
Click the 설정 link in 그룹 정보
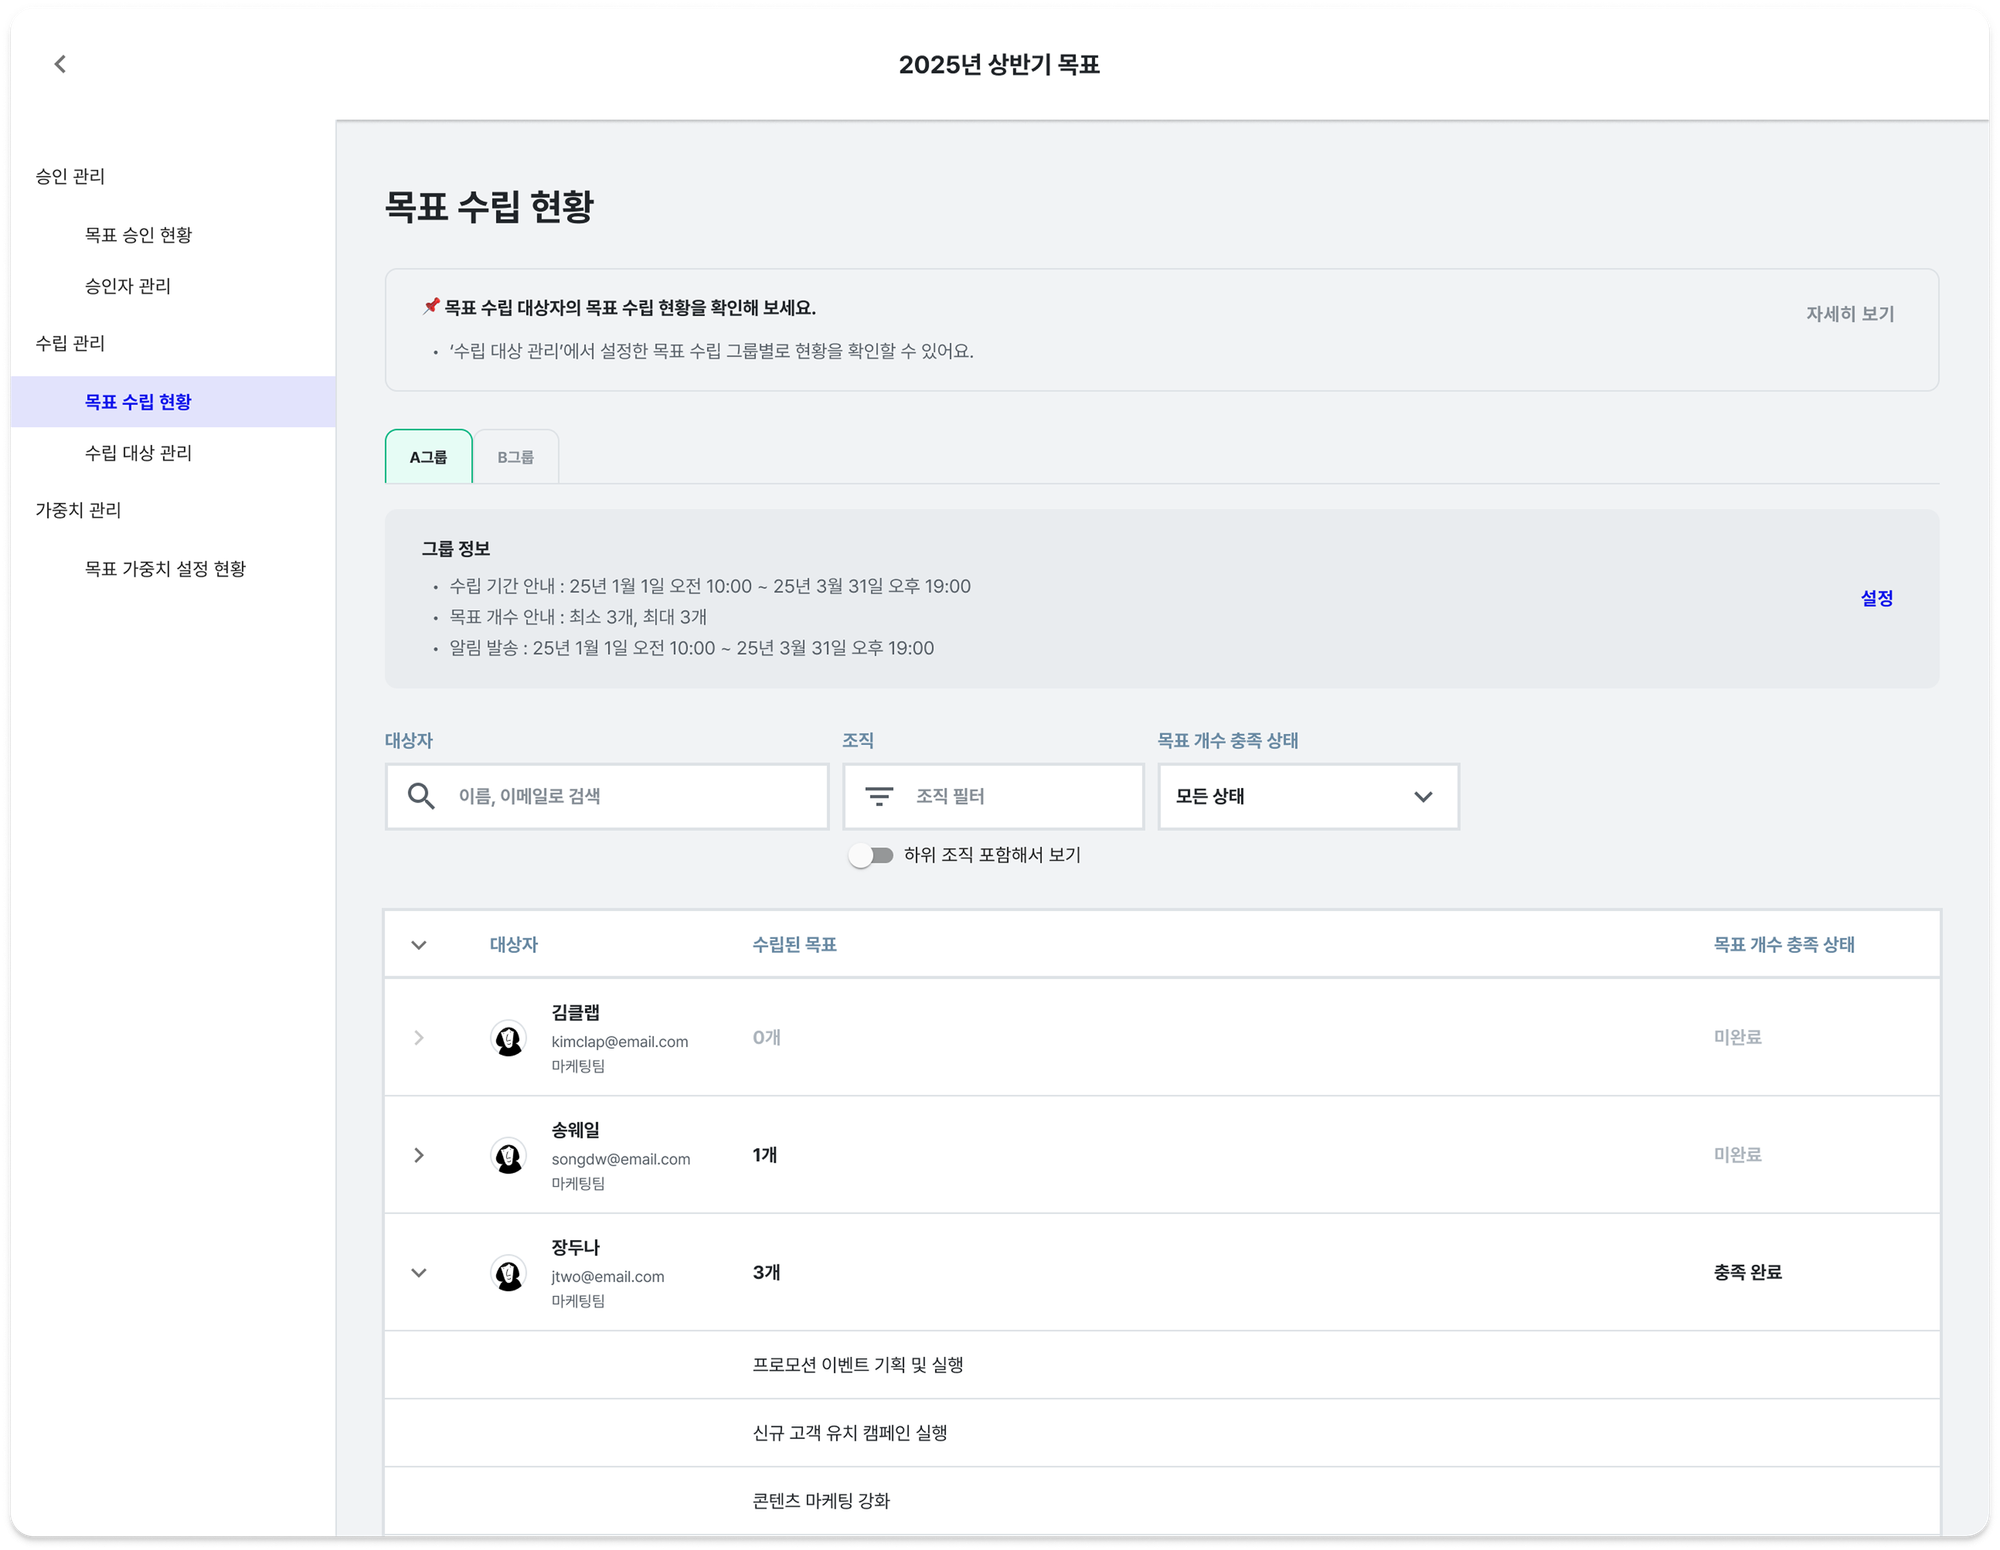[x=1877, y=599]
